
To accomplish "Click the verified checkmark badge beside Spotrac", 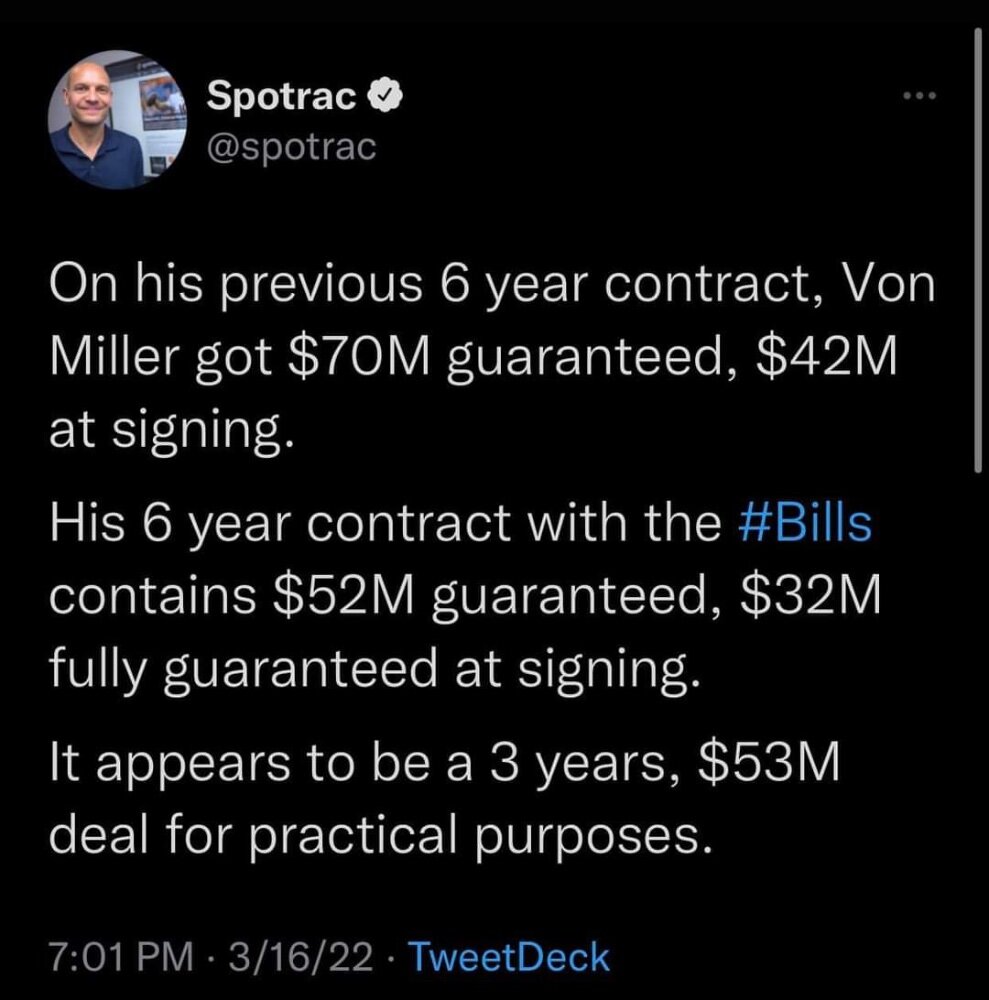I will 385,96.
